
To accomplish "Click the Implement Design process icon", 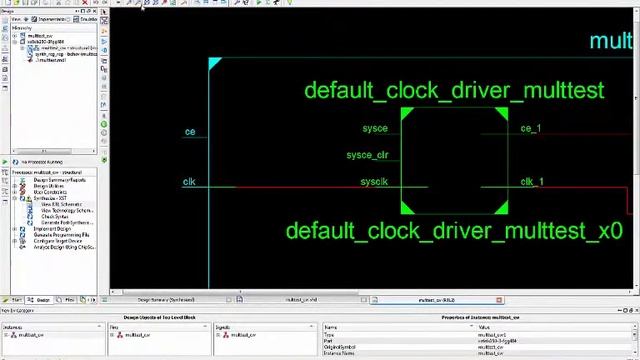I will [23, 229].
